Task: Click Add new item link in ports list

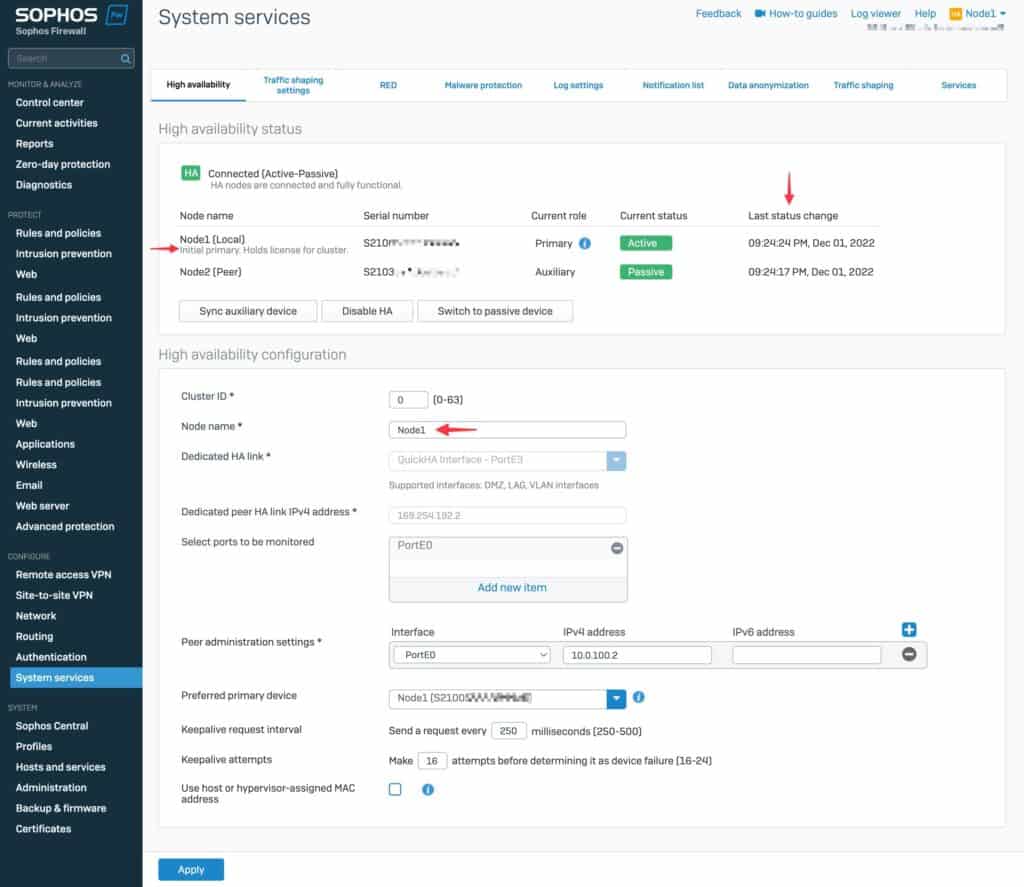Action: pos(512,587)
